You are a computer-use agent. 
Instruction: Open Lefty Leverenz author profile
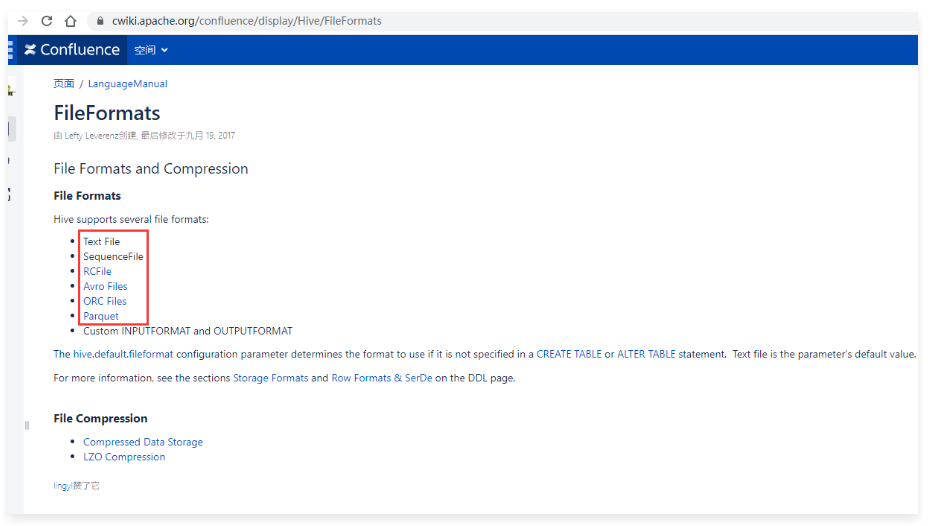(91, 135)
